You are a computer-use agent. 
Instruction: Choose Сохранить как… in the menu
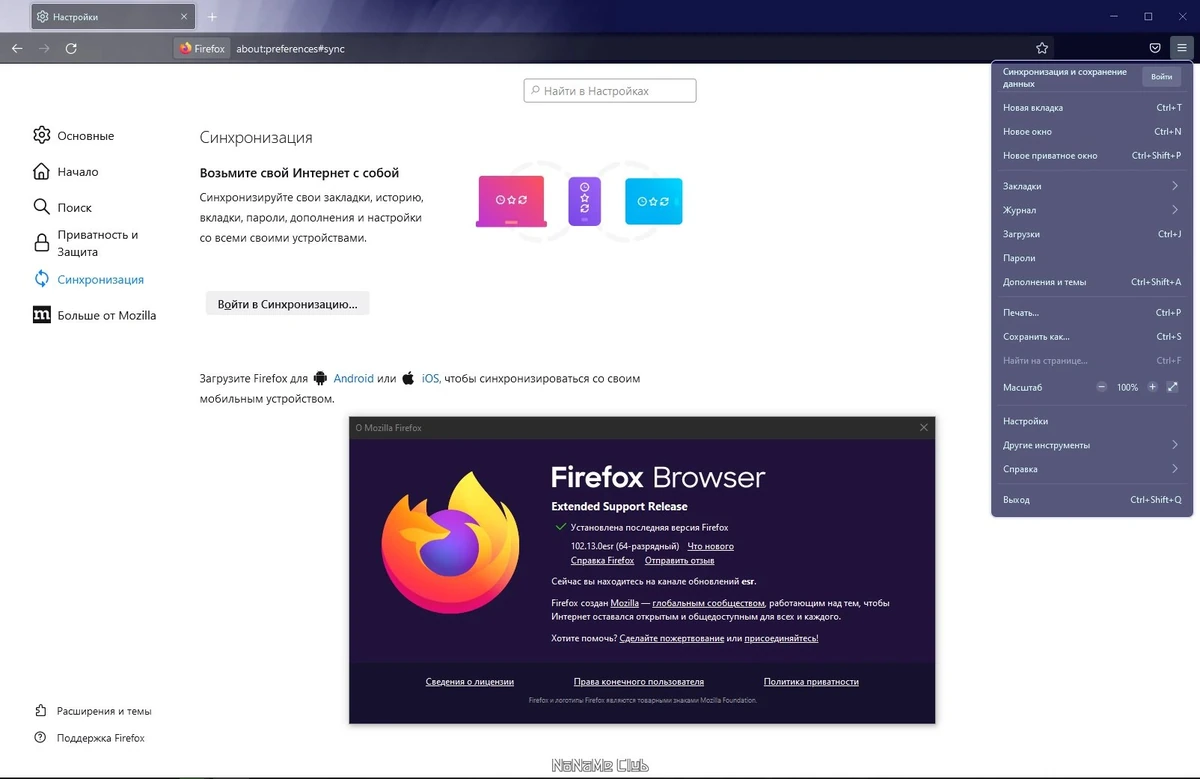click(1092, 337)
